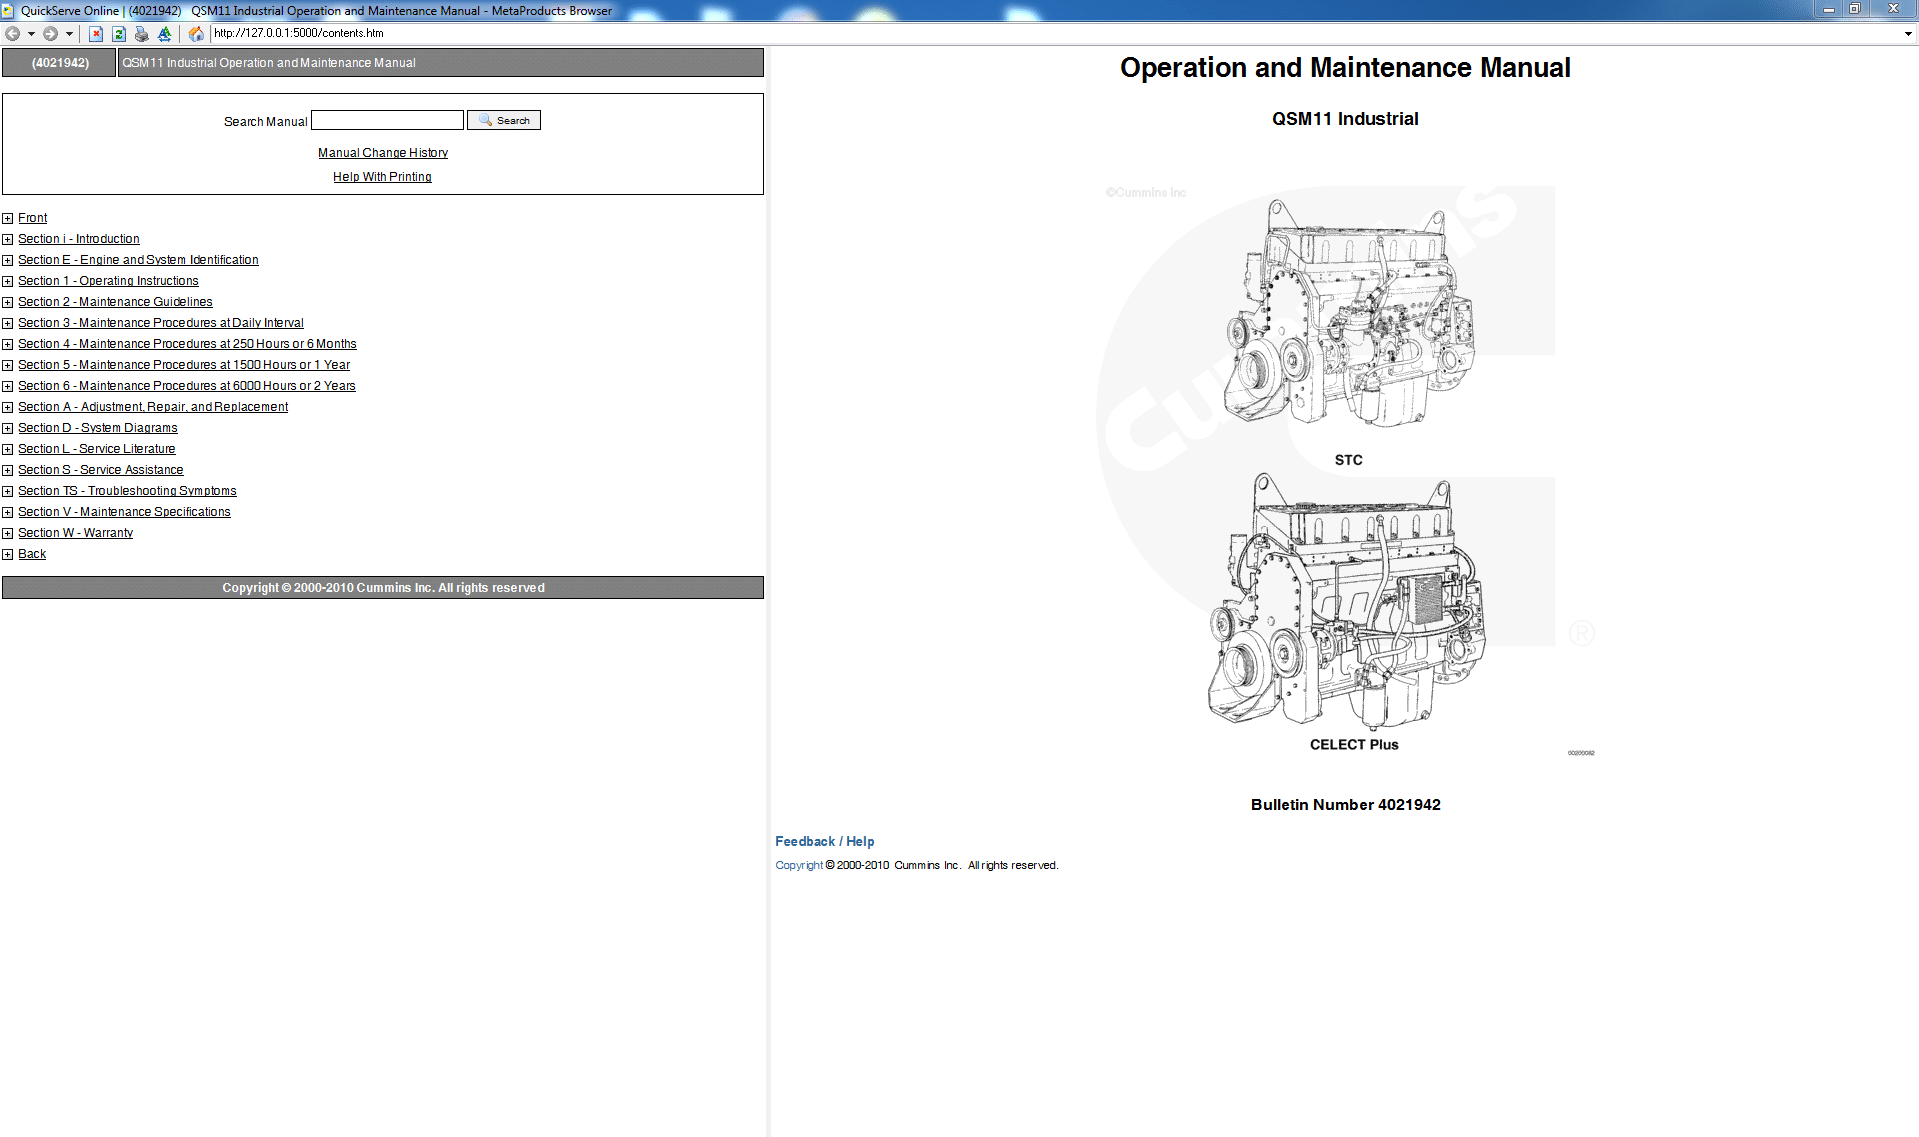Click inside the Search Manual text field

(x=387, y=120)
